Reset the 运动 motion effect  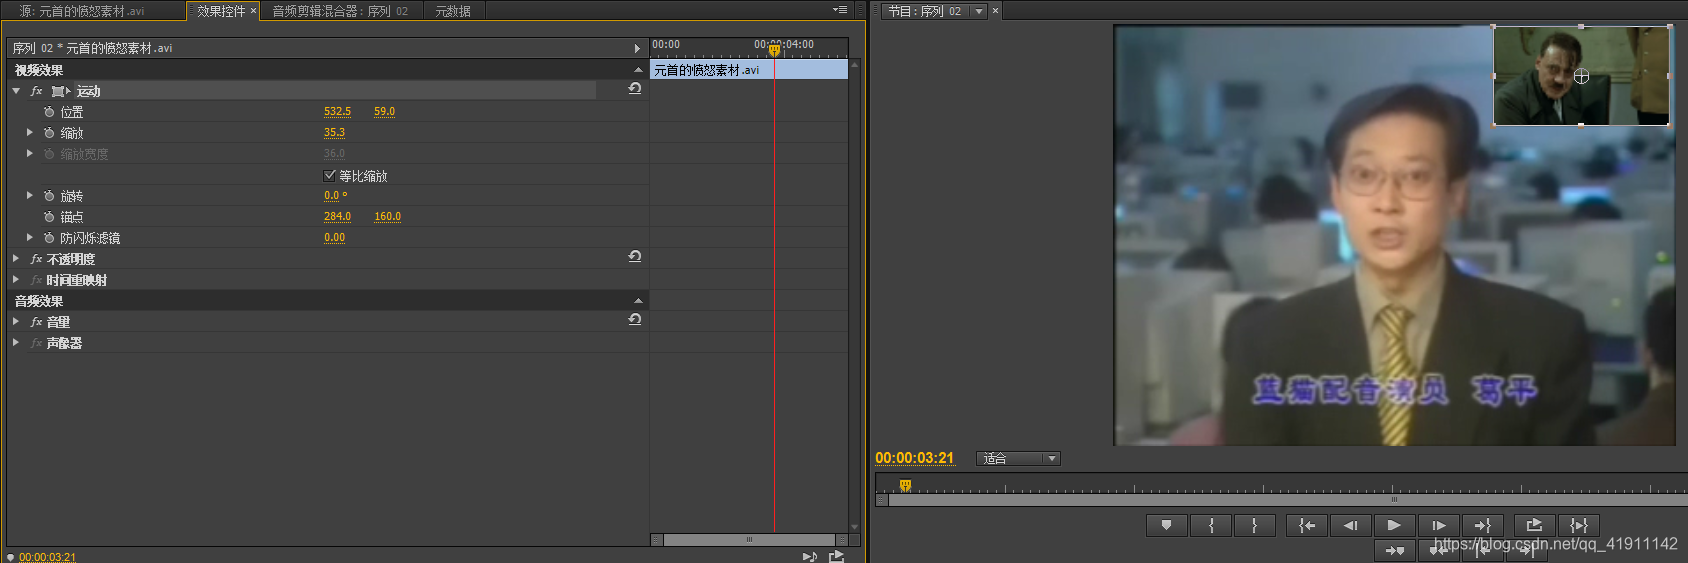(635, 88)
